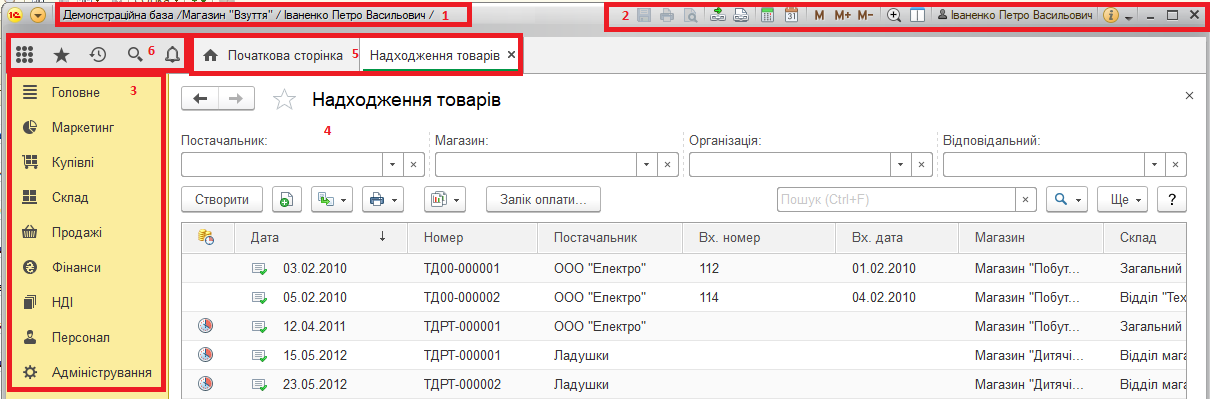Open the create-based-on dropdown button

click(332, 199)
